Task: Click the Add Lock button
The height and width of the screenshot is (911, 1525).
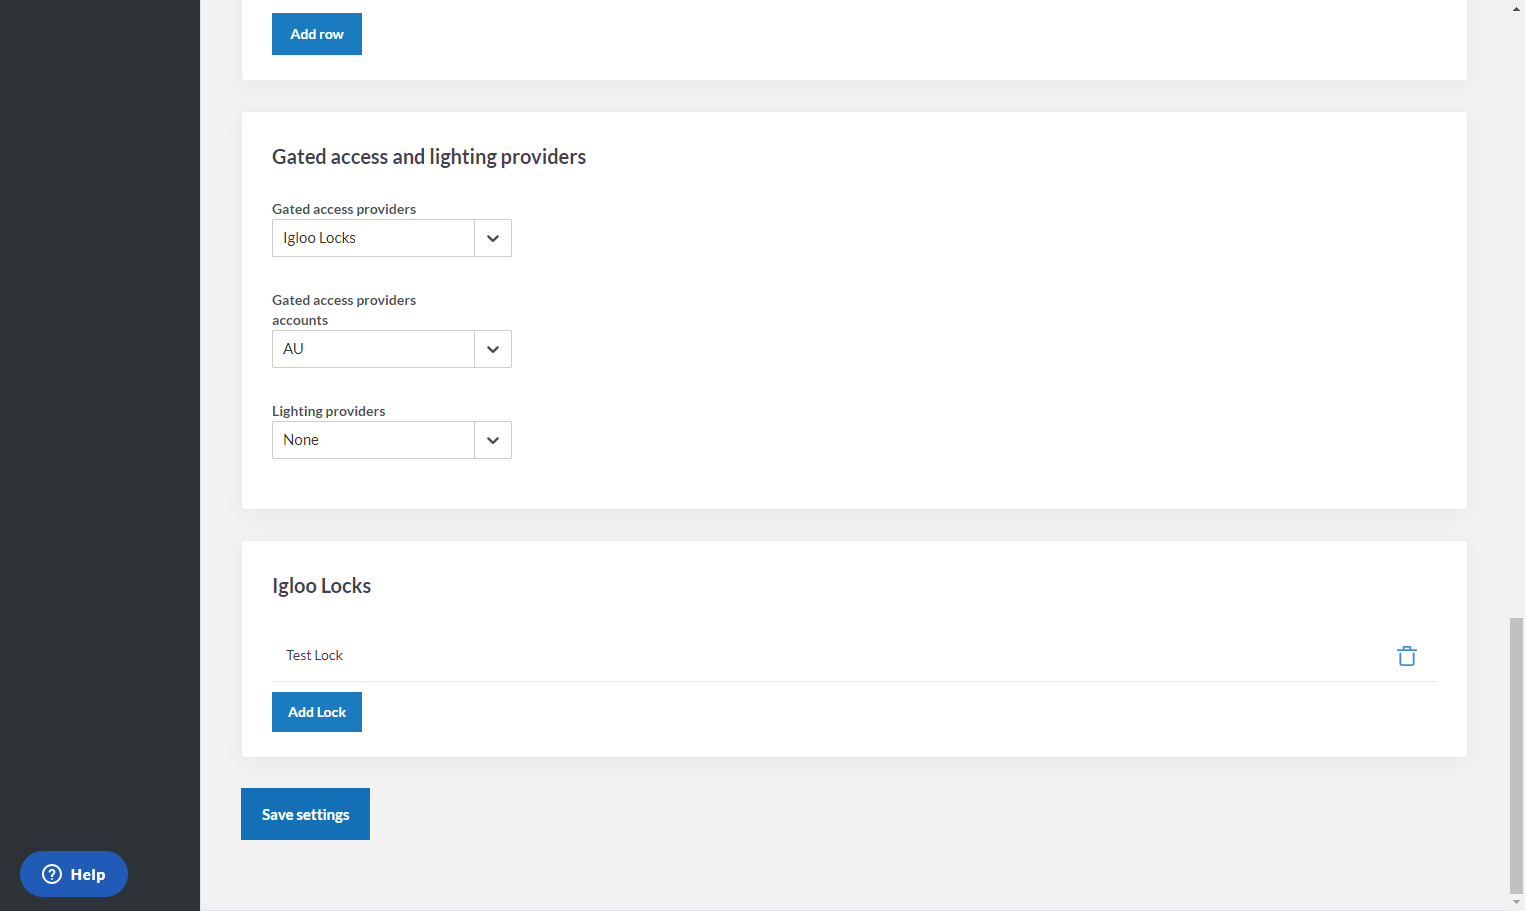Action: [317, 712]
